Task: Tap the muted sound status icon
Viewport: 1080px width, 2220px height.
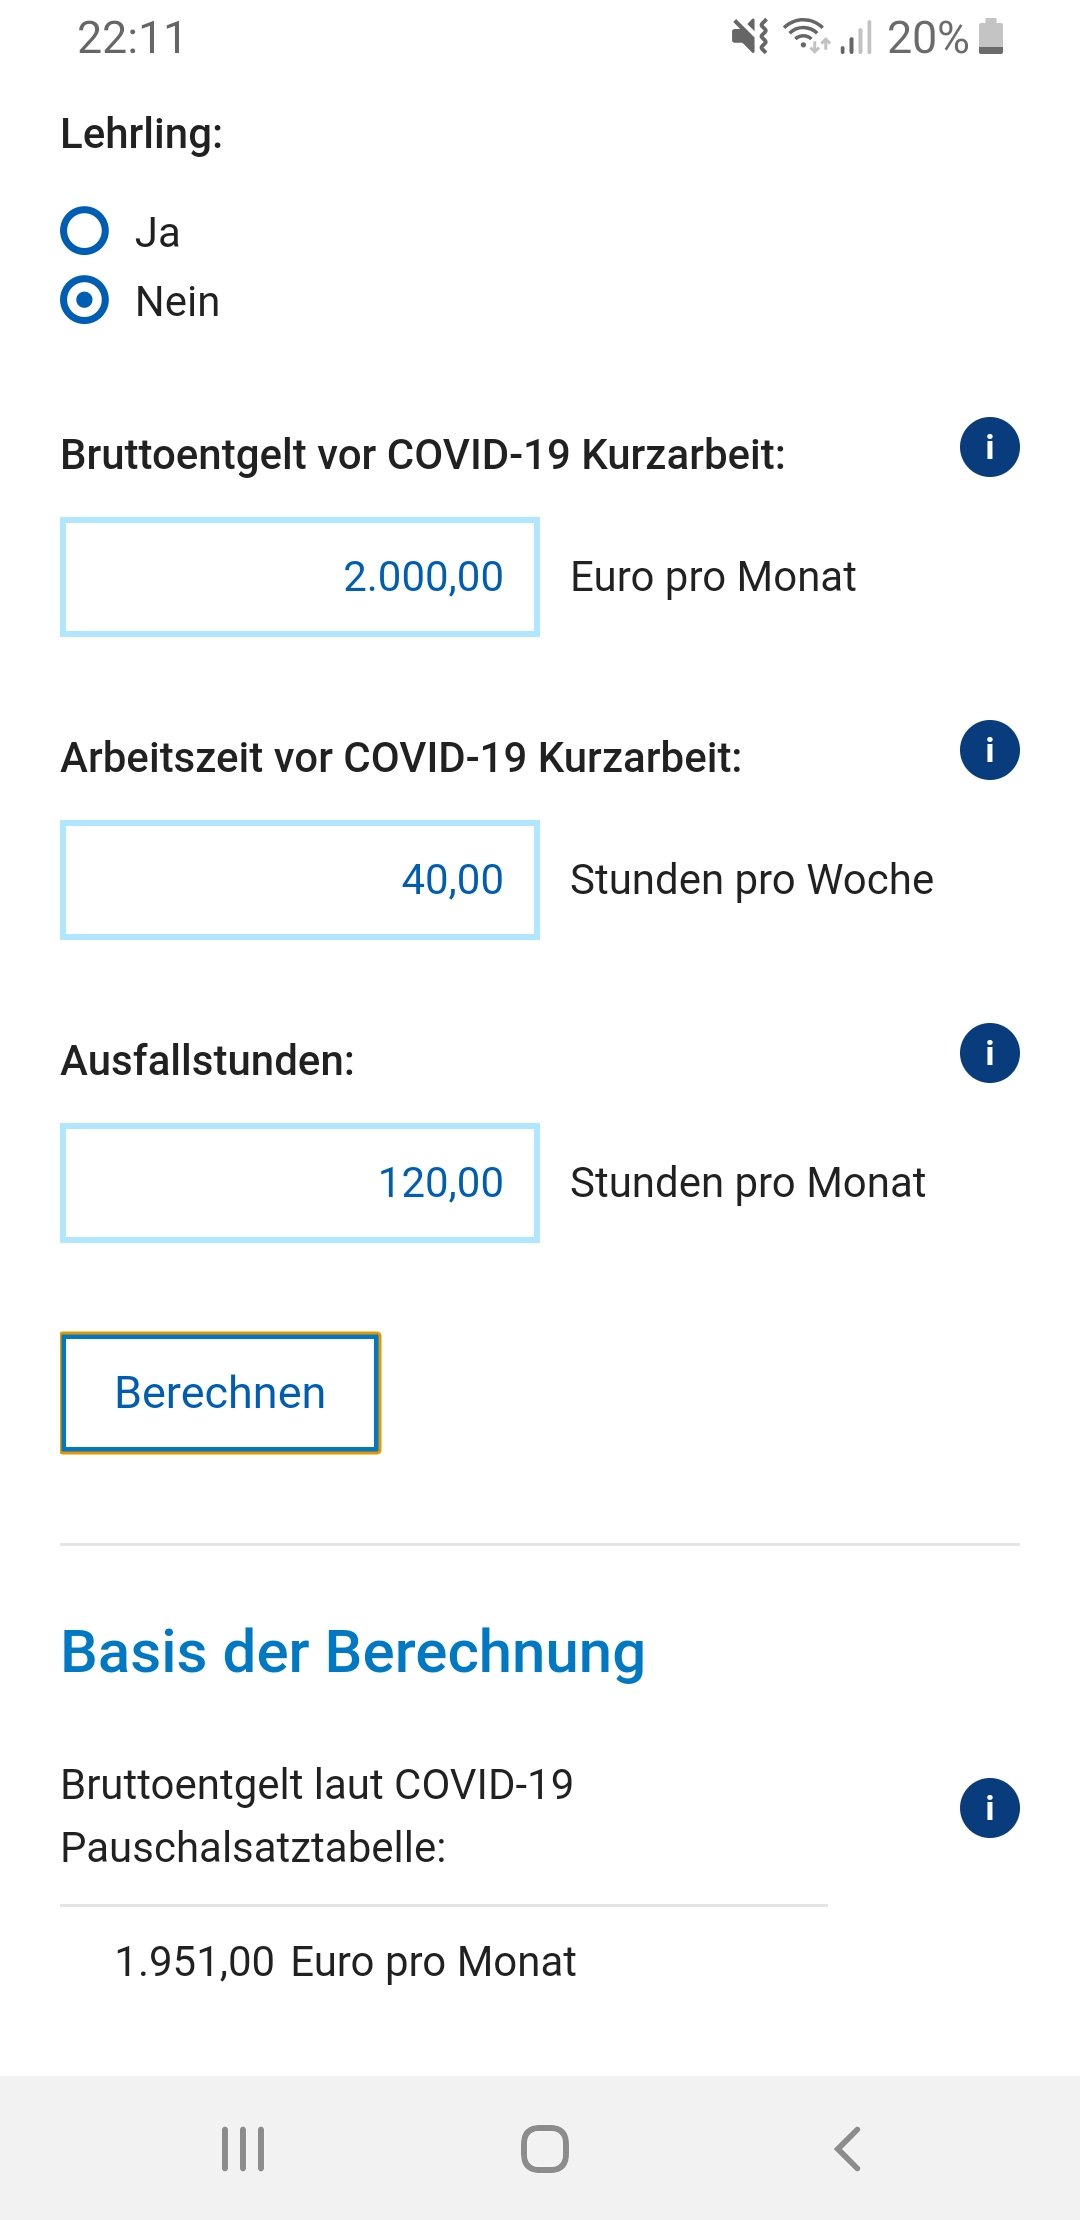Action: click(749, 37)
